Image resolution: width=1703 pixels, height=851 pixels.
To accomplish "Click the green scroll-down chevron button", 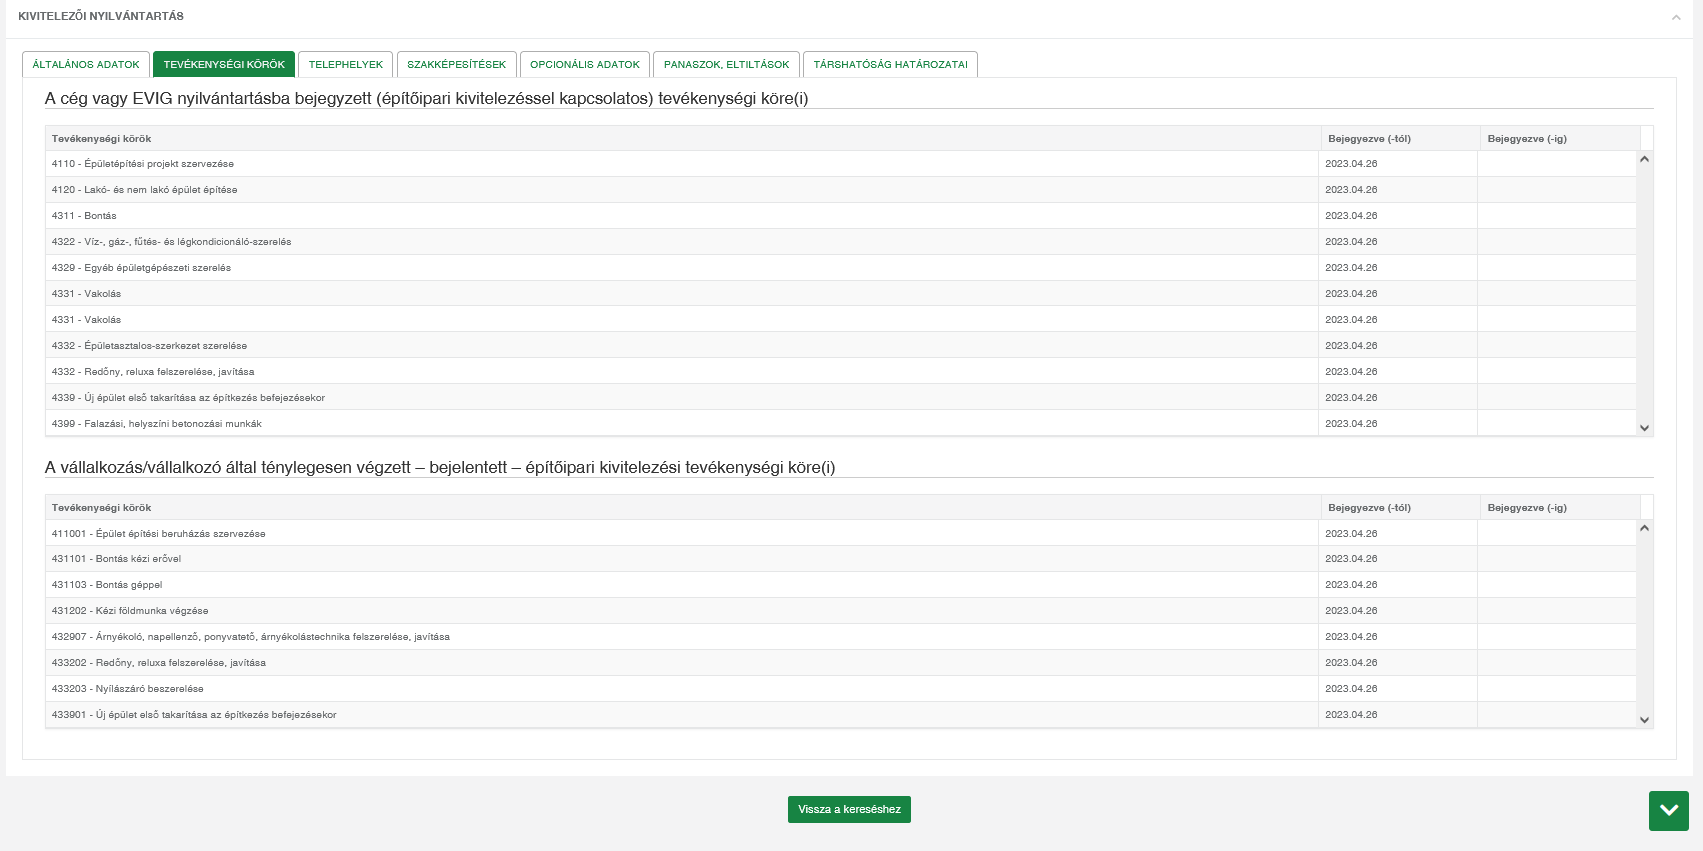I will 1668,810.
